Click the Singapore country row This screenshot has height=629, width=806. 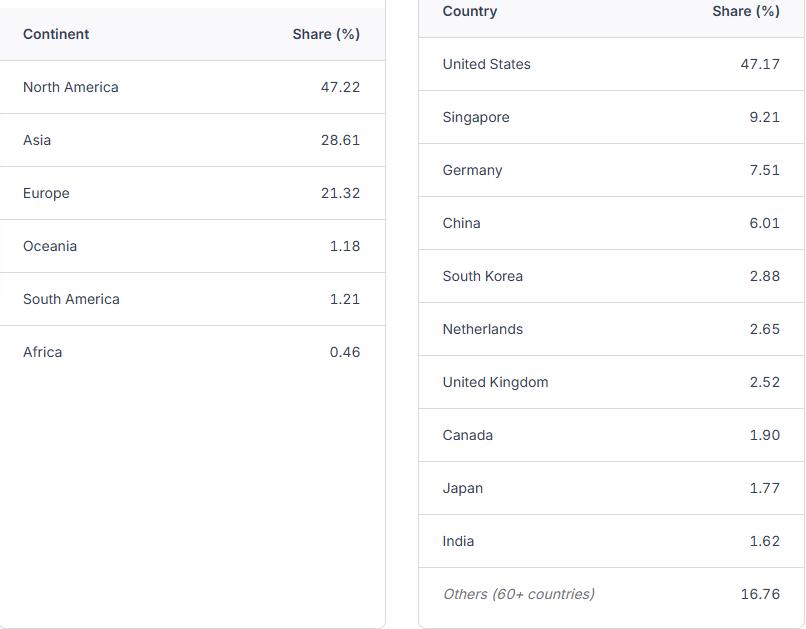[x=476, y=117]
